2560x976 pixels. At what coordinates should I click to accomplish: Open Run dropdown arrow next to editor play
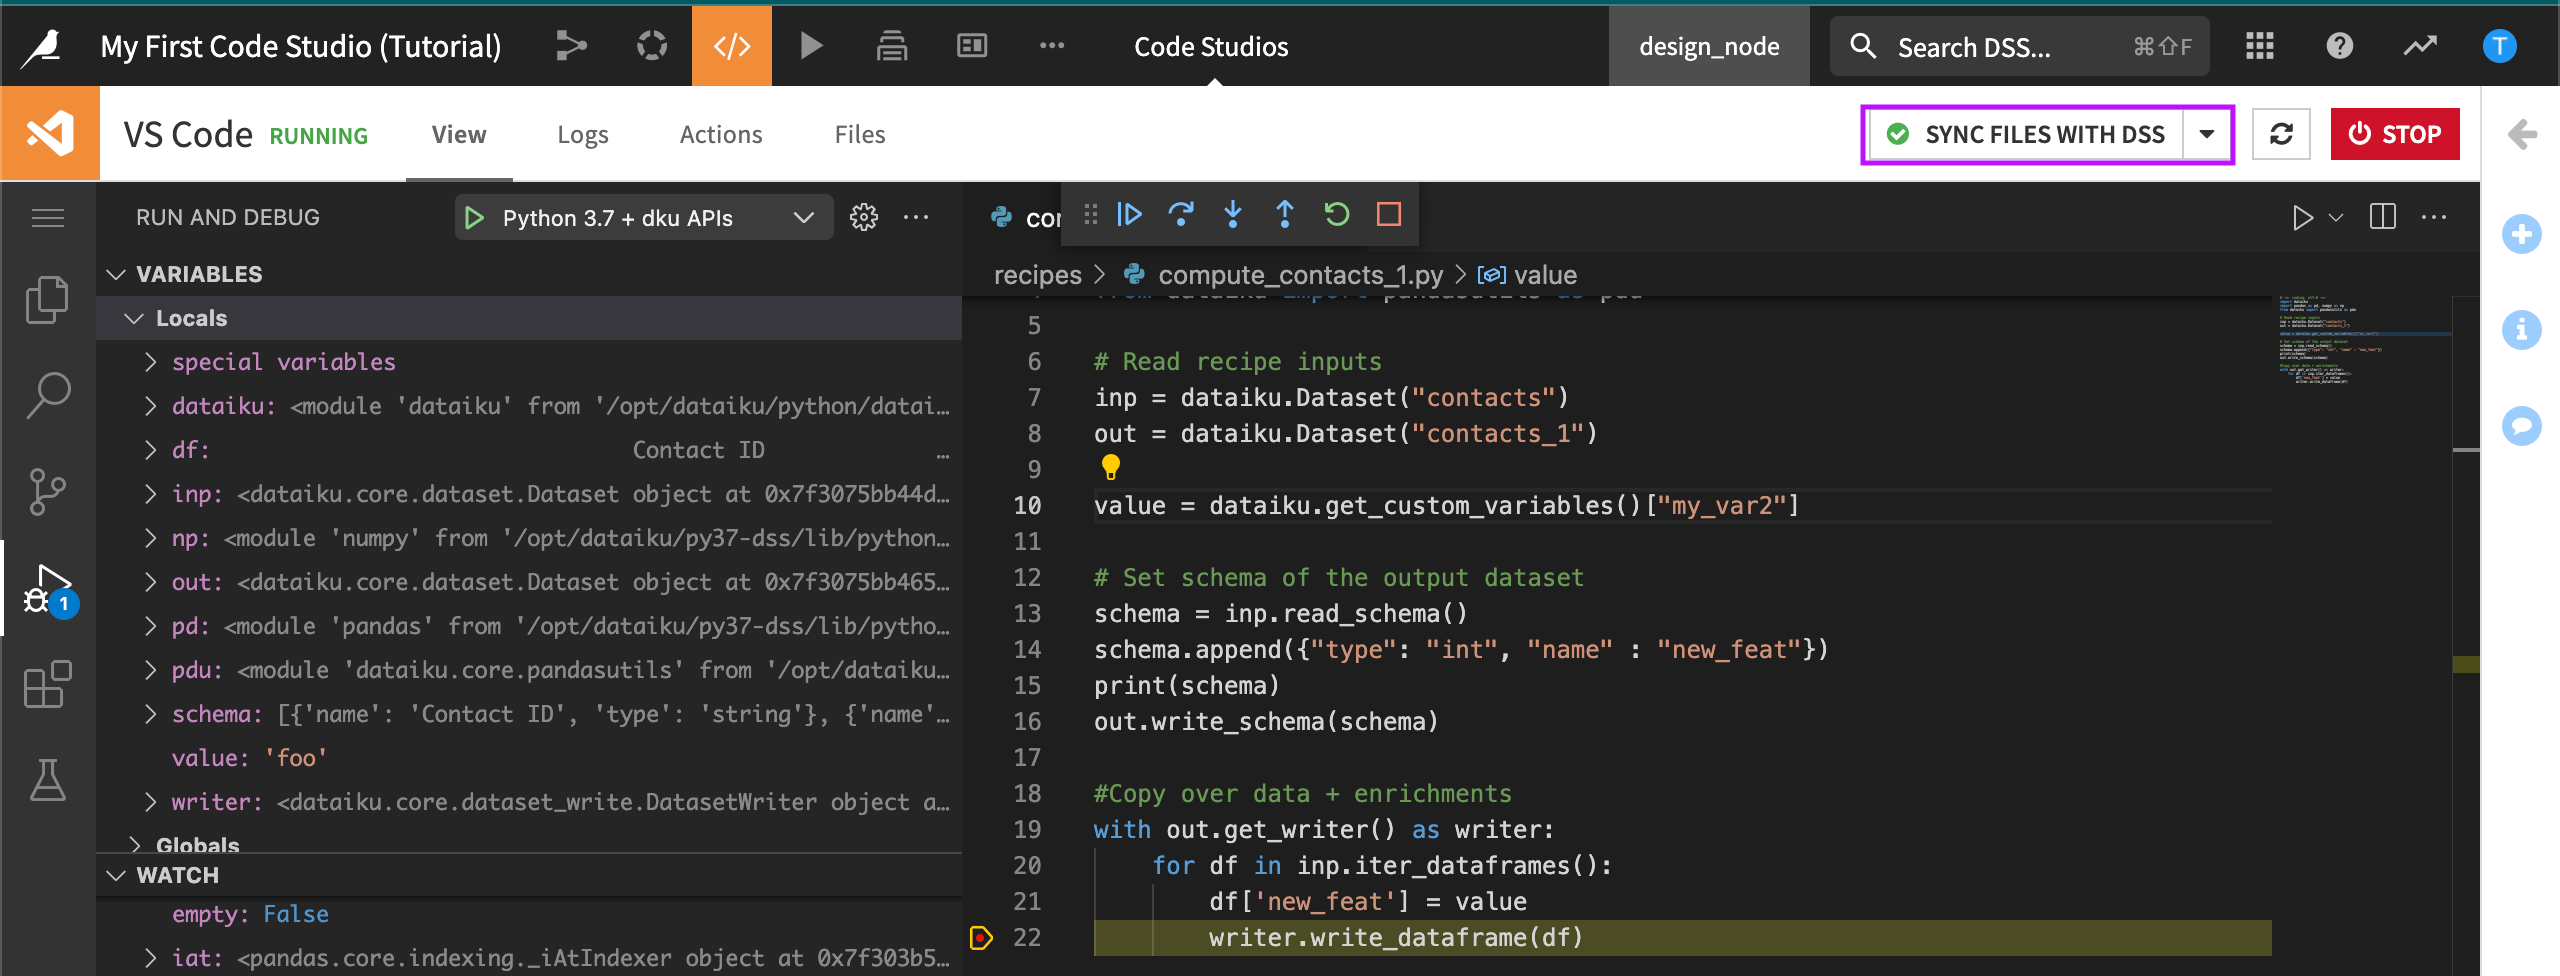click(2336, 218)
